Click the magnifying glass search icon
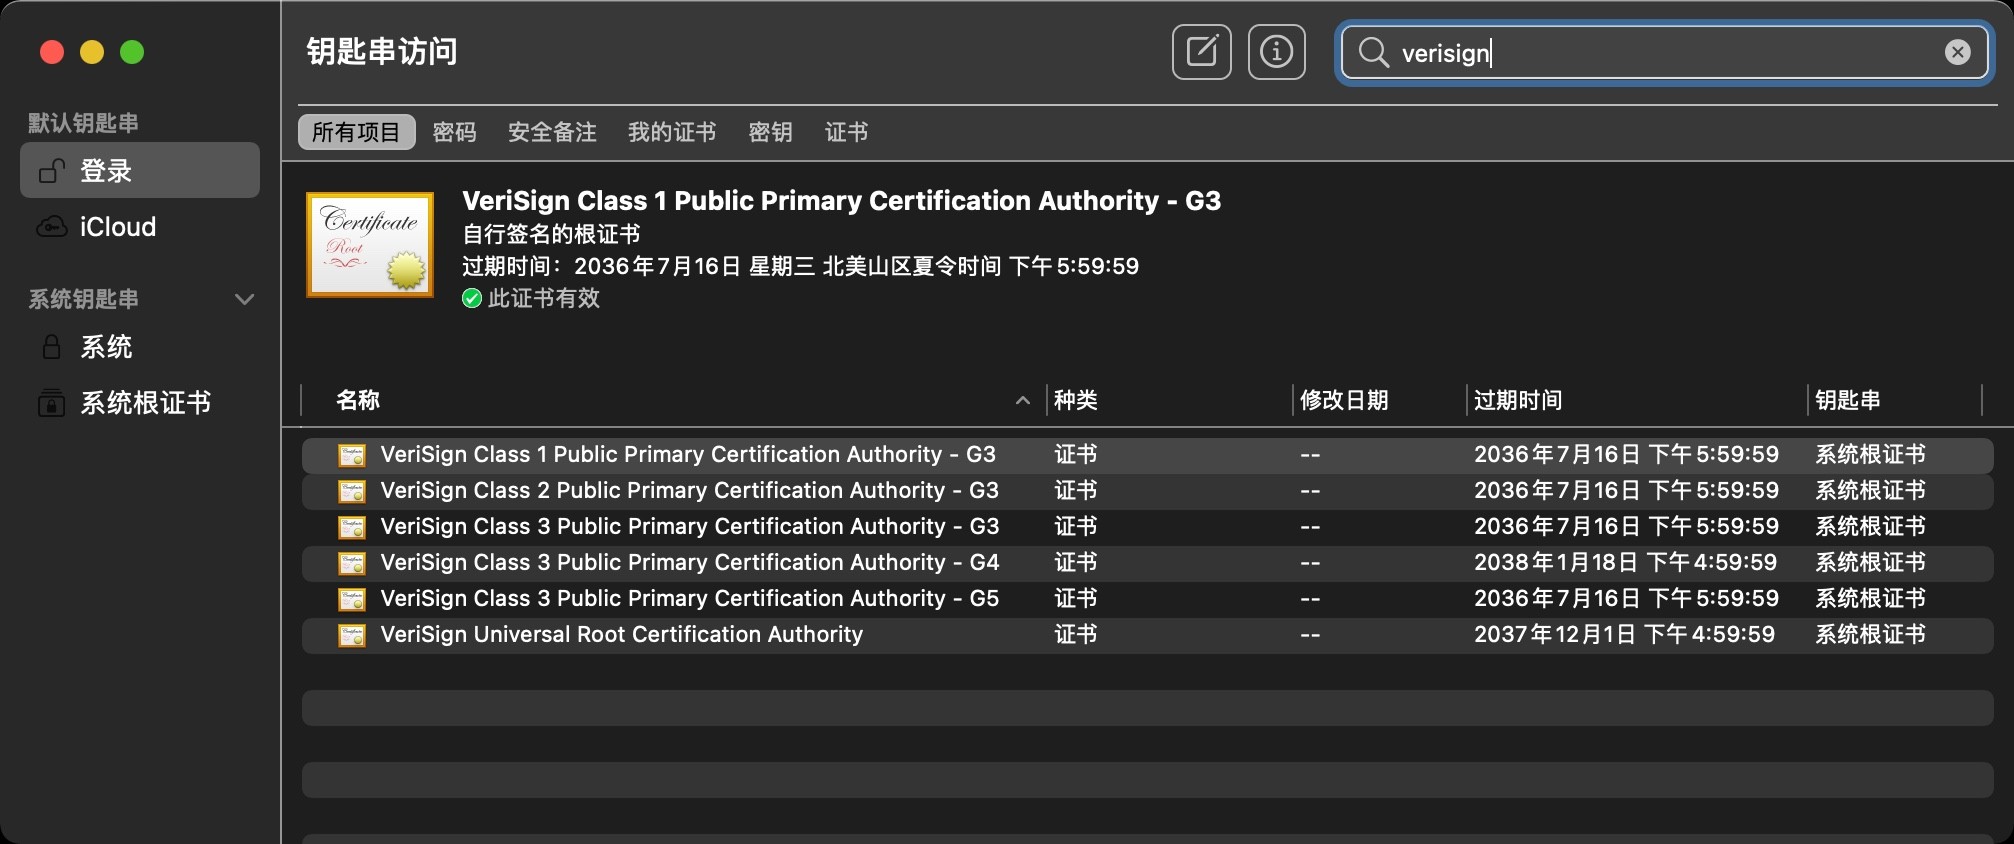2014x844 pixels. (x=1374, y=53)
